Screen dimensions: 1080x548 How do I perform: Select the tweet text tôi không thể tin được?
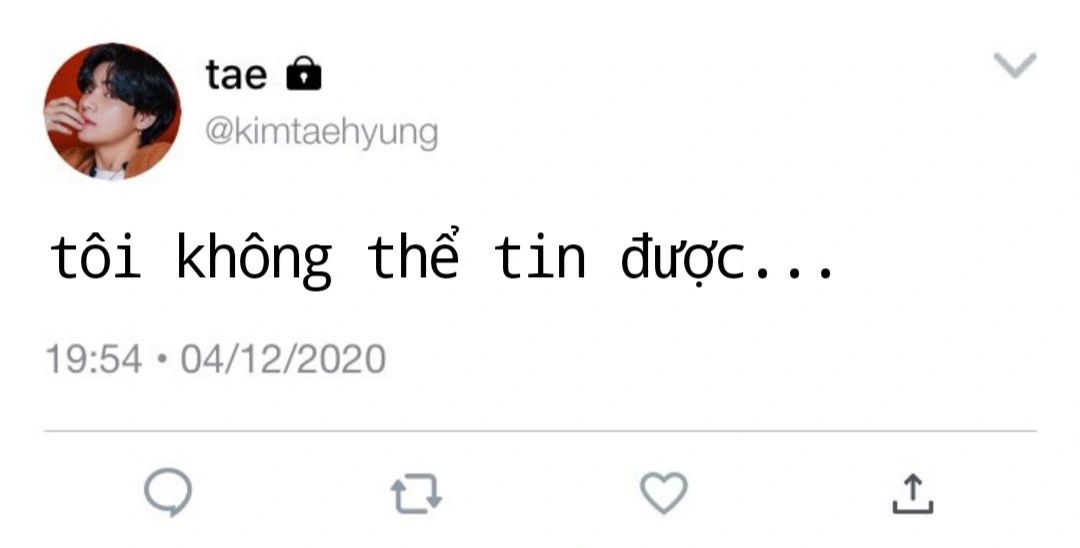pyautogui.click(x=442, y=258)
